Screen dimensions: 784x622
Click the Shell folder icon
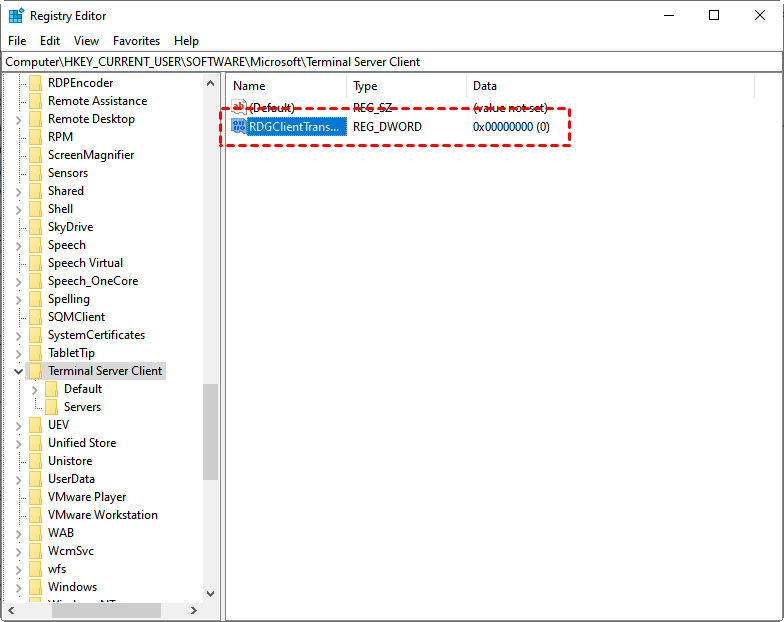coord(36,209)
